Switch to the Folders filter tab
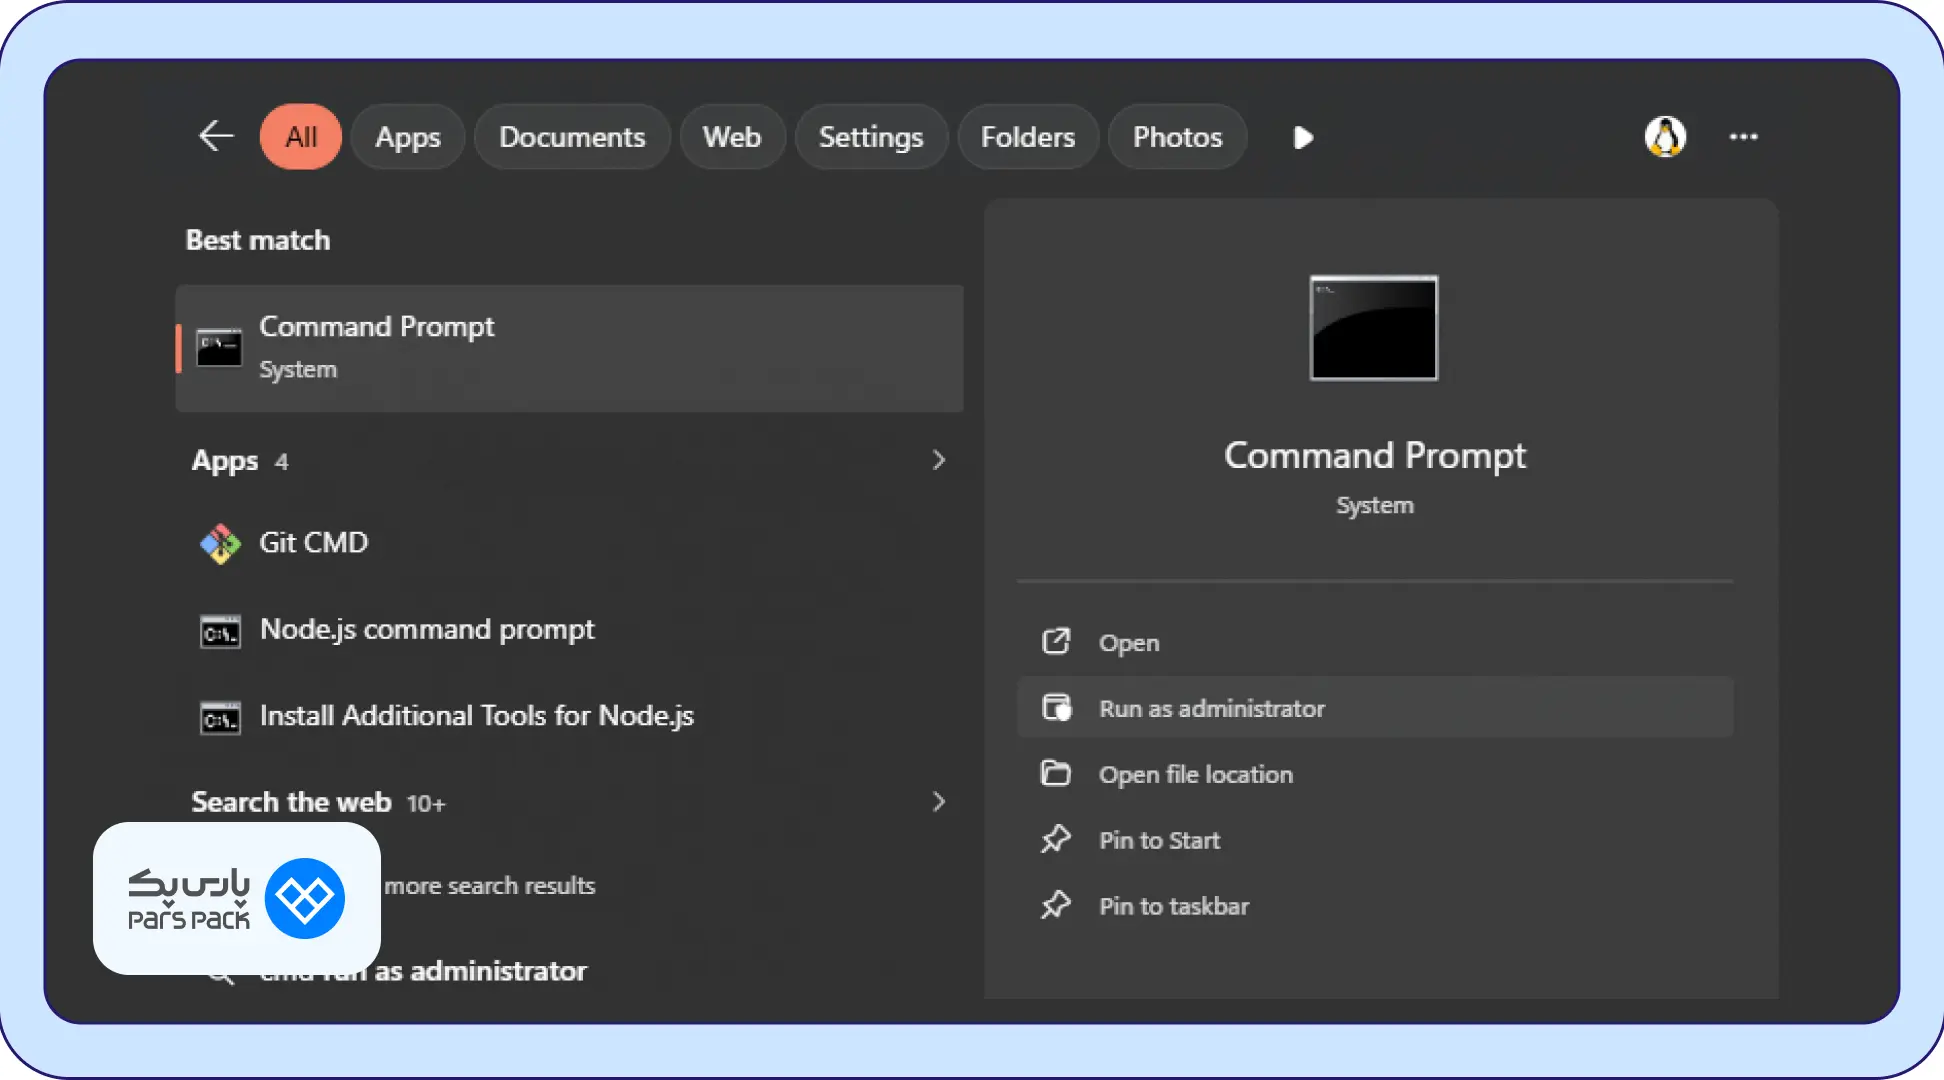The image size is (1944, 1080). click(x=1028, y=137)
